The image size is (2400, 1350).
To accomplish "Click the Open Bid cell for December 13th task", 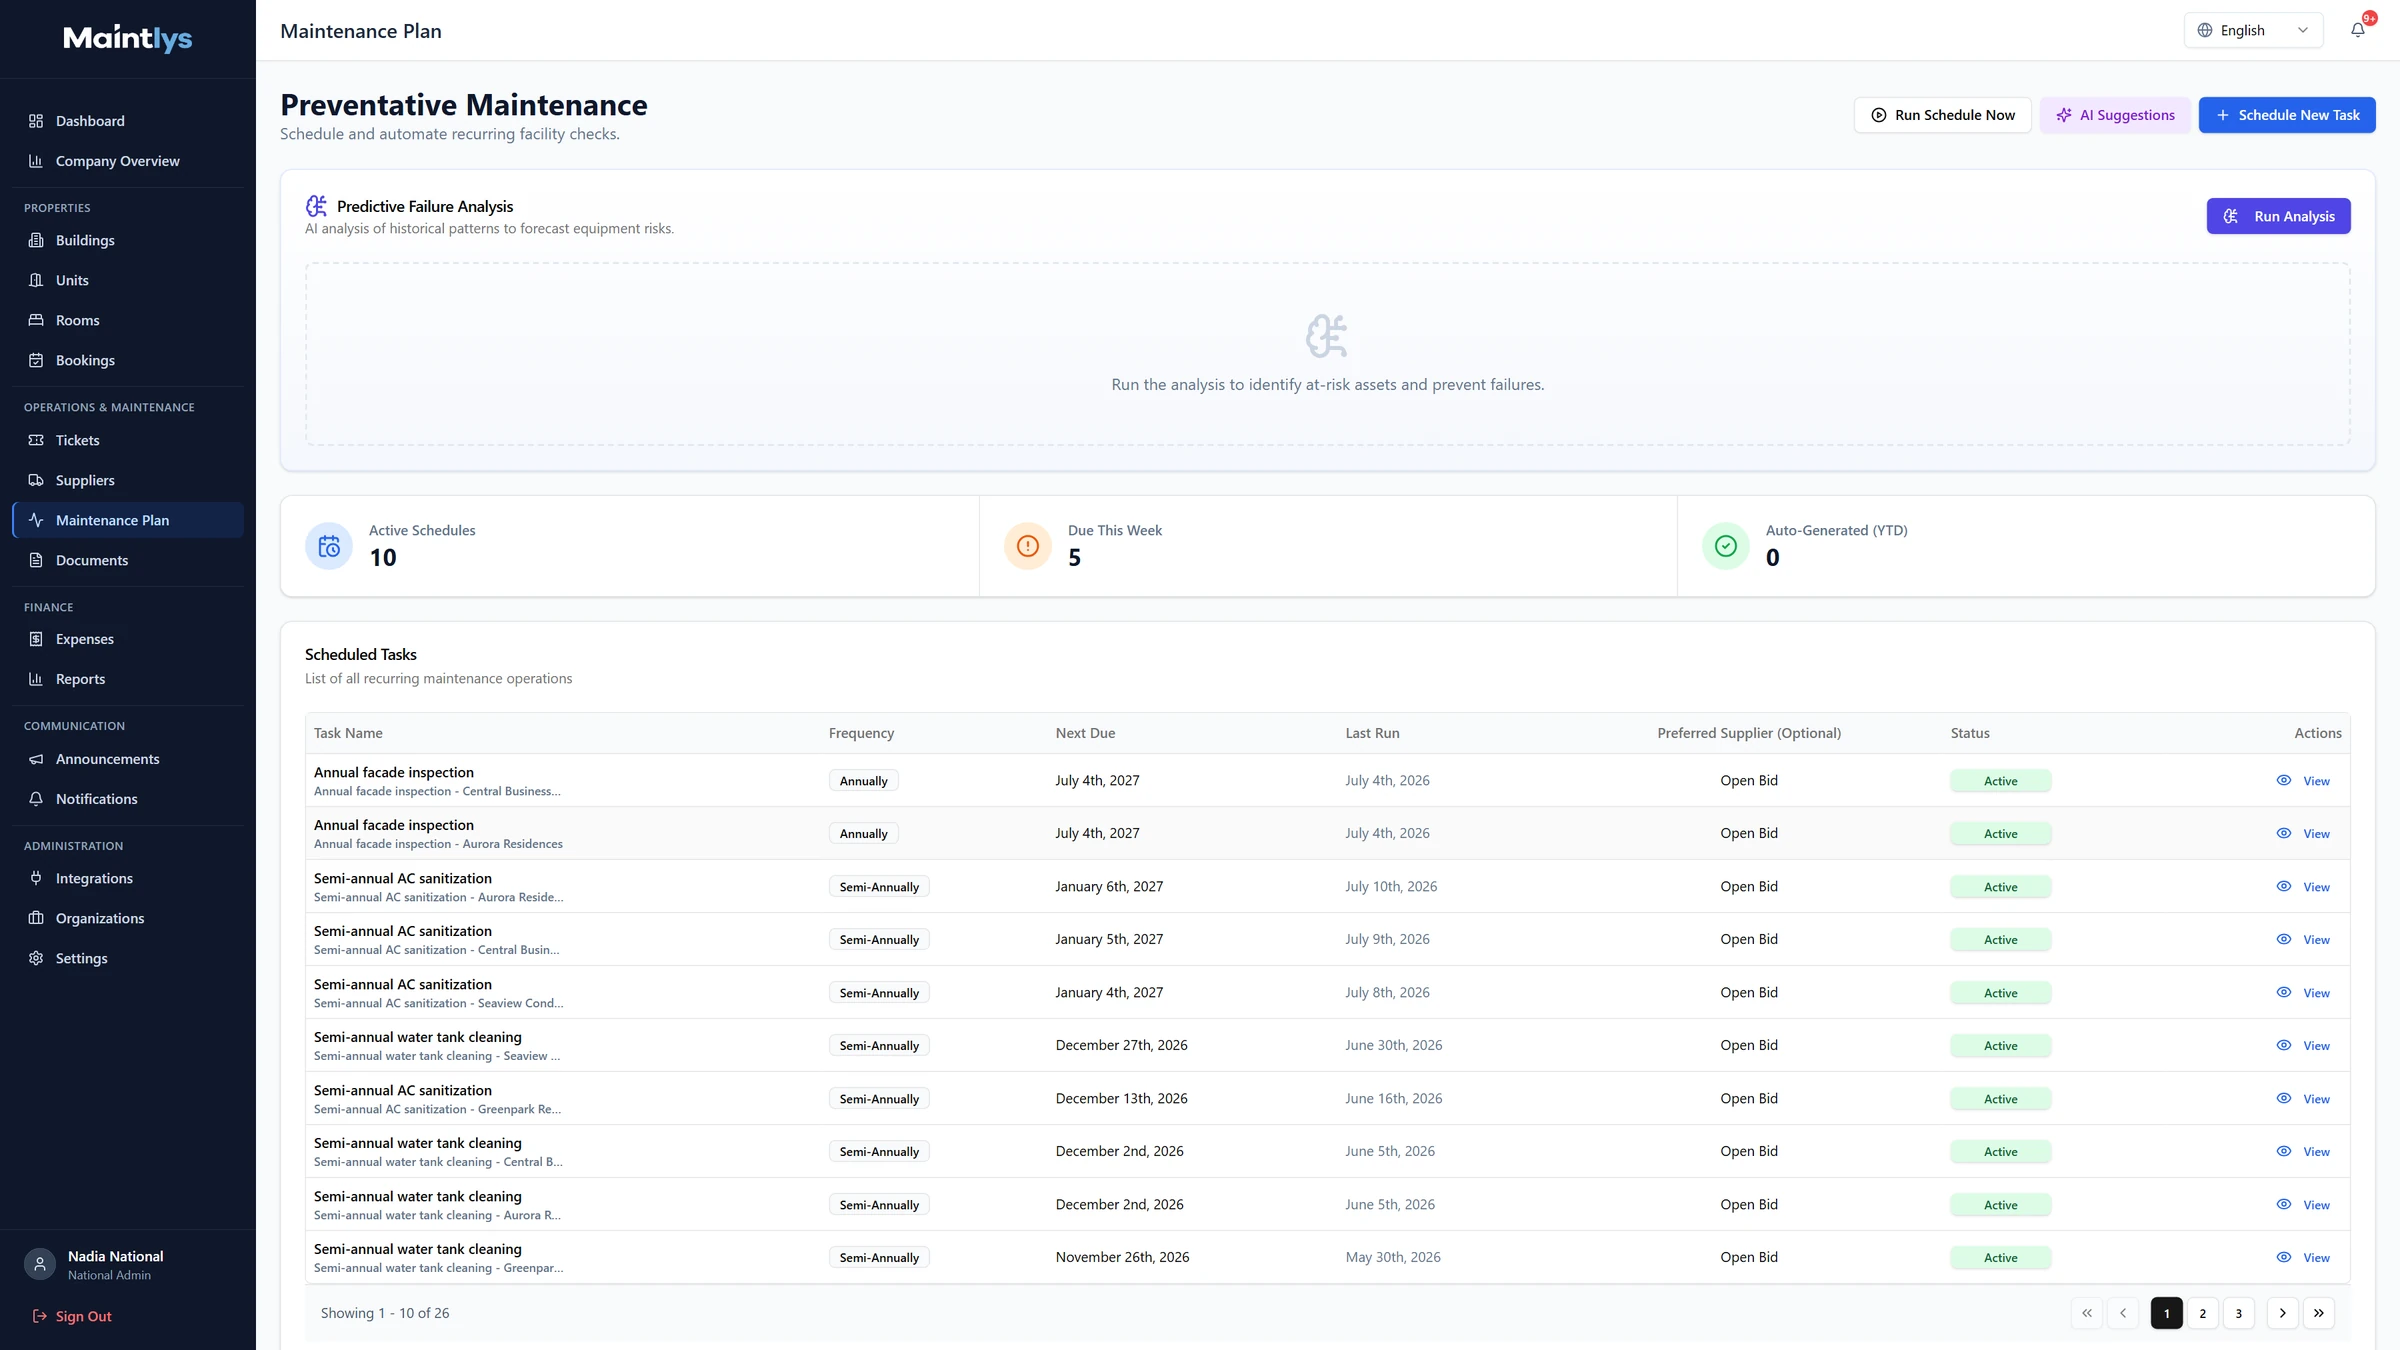I will pos(1749,1098).
